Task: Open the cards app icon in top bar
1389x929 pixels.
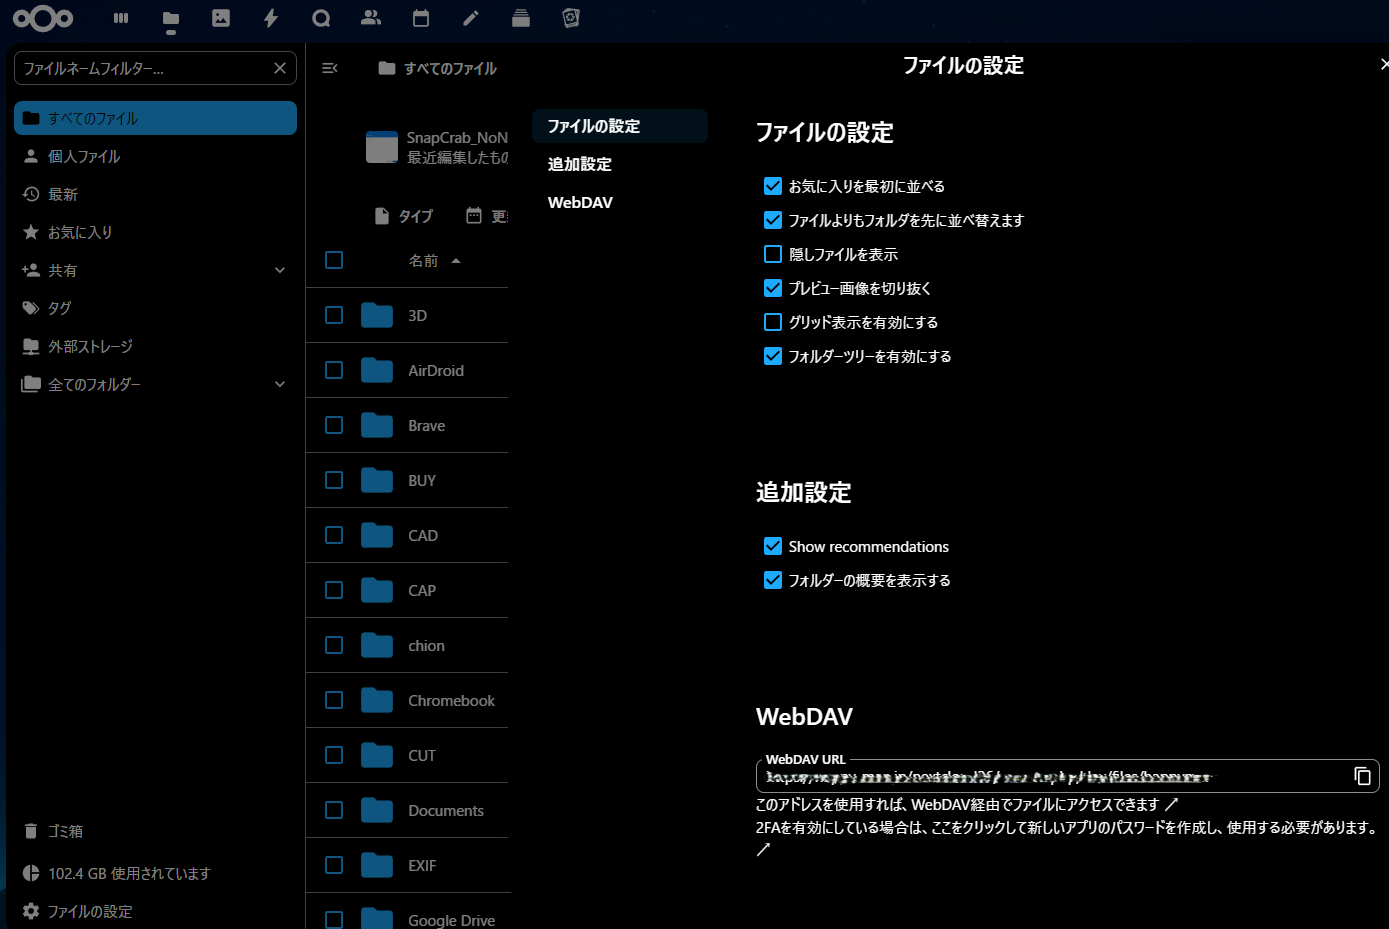Action: pyautogui.click(x=571, y=18)
